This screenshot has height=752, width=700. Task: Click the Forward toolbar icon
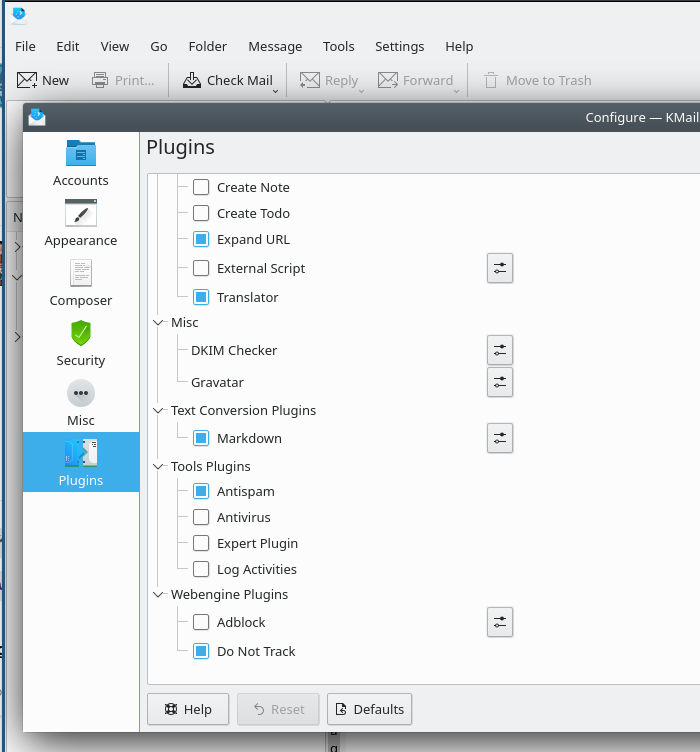coord(387,80)
